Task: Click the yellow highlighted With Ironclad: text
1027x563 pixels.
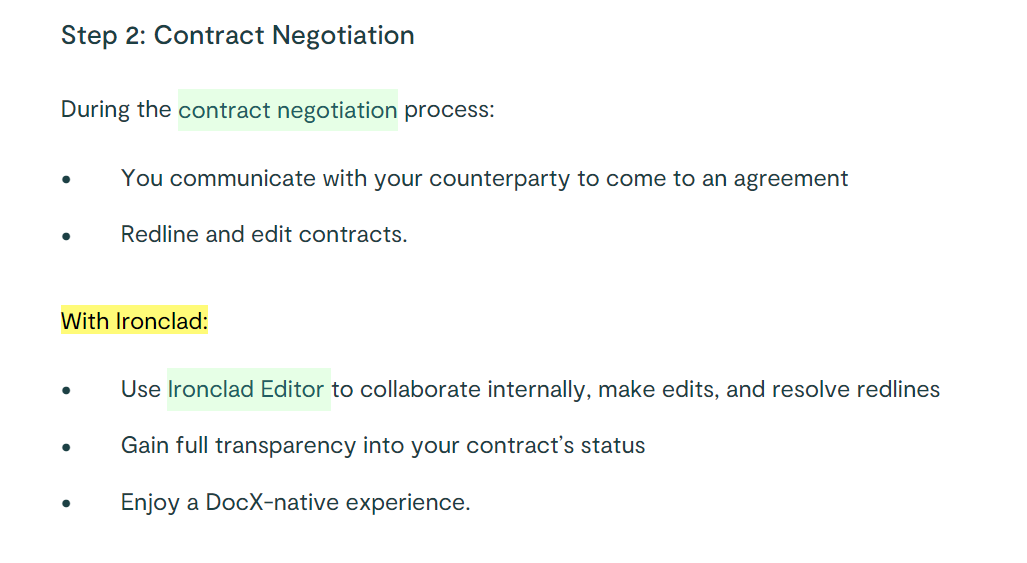Action: point(134,321)
